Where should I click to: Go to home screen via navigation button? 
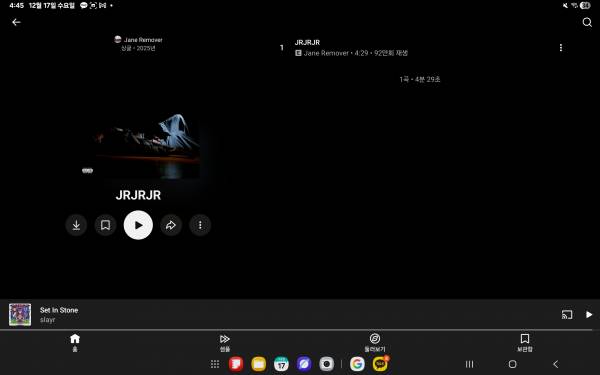[x=512, y=364]
